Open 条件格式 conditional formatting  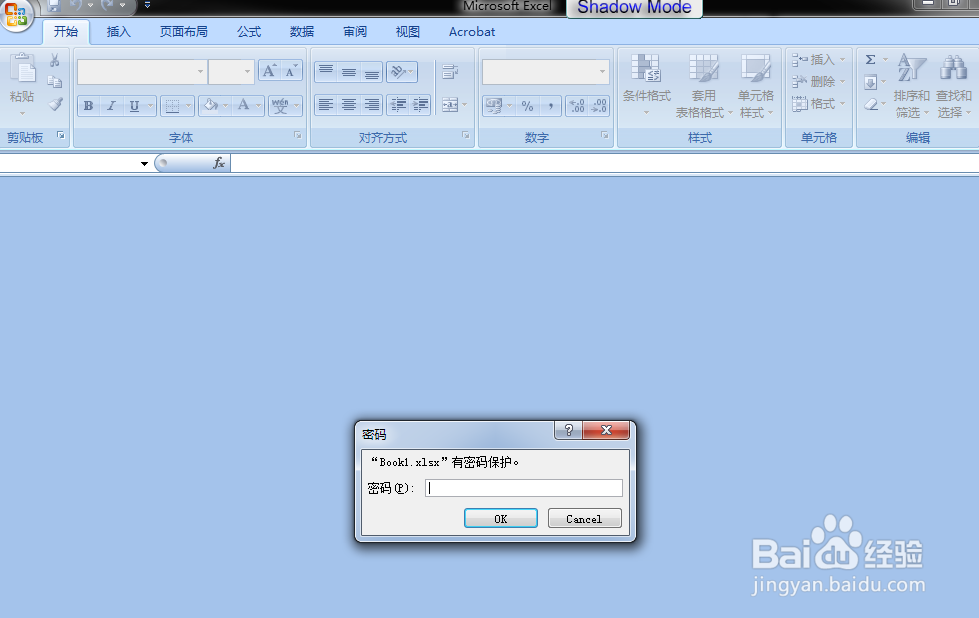pyautogui.click(x=646, y=85)
